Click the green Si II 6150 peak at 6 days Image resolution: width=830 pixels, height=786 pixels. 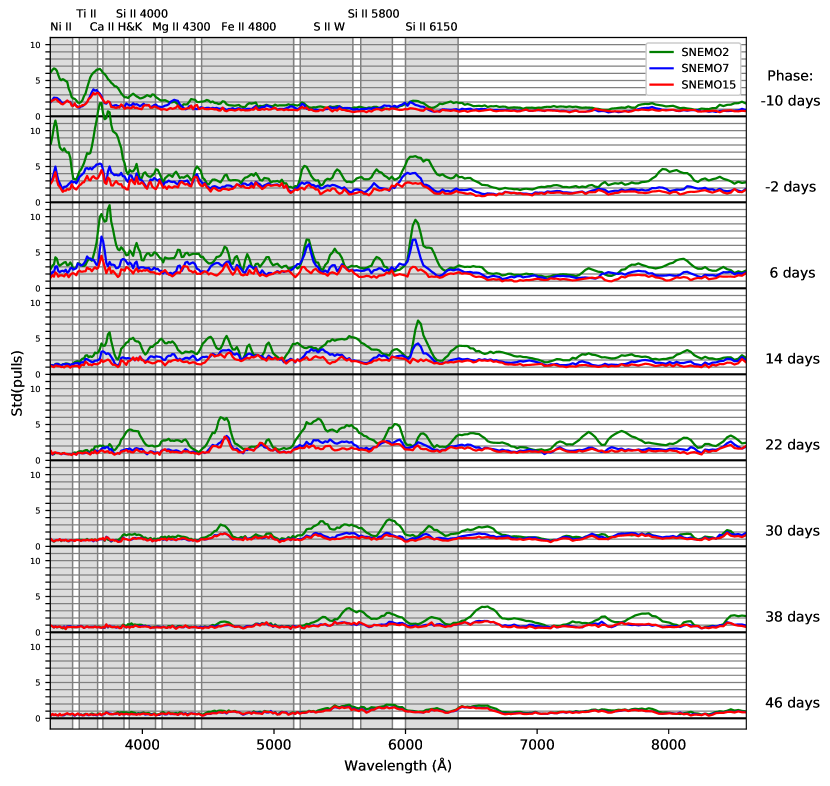tap(416, 221)
